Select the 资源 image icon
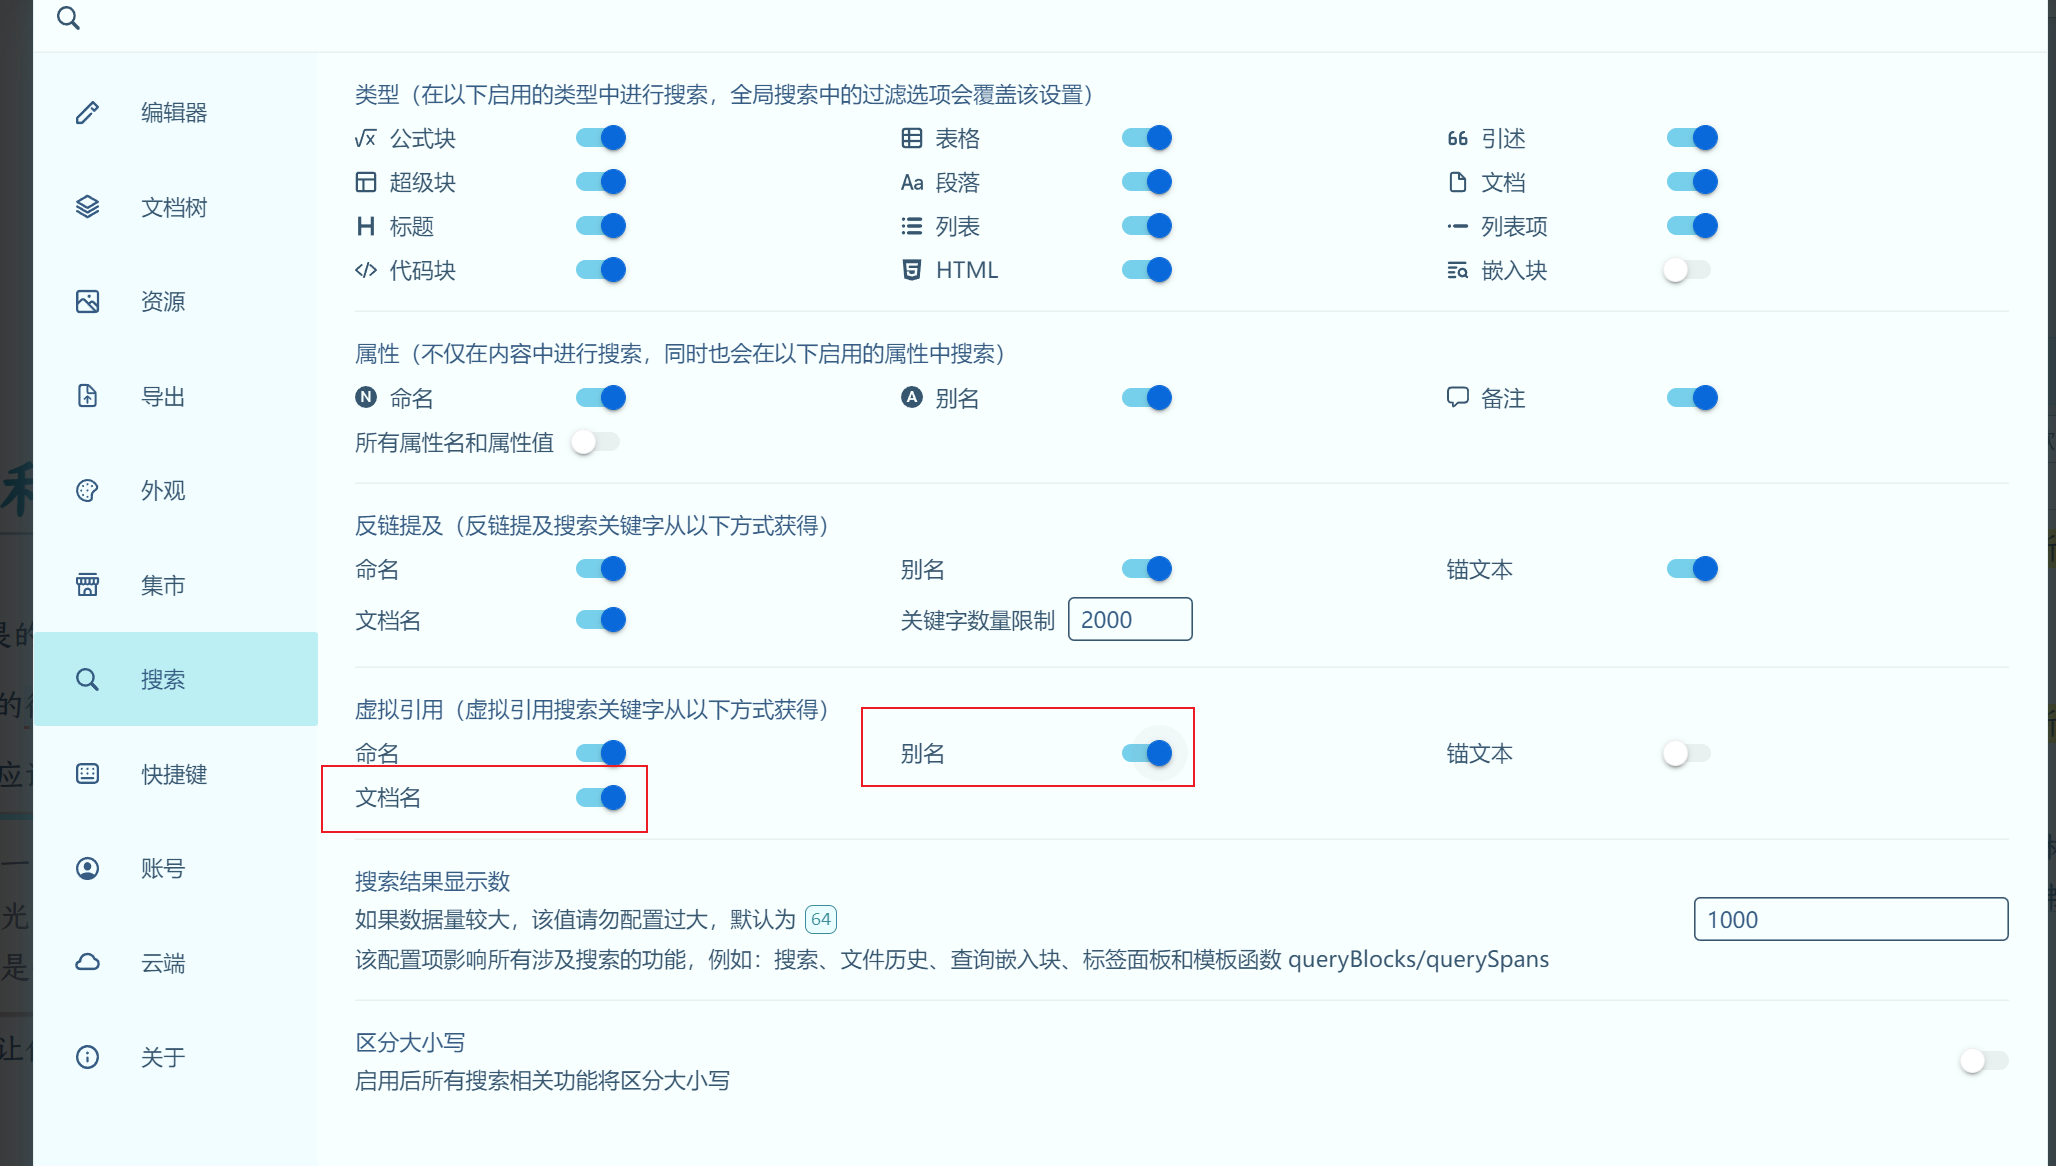2056x1166 pixels. (88, 301)
